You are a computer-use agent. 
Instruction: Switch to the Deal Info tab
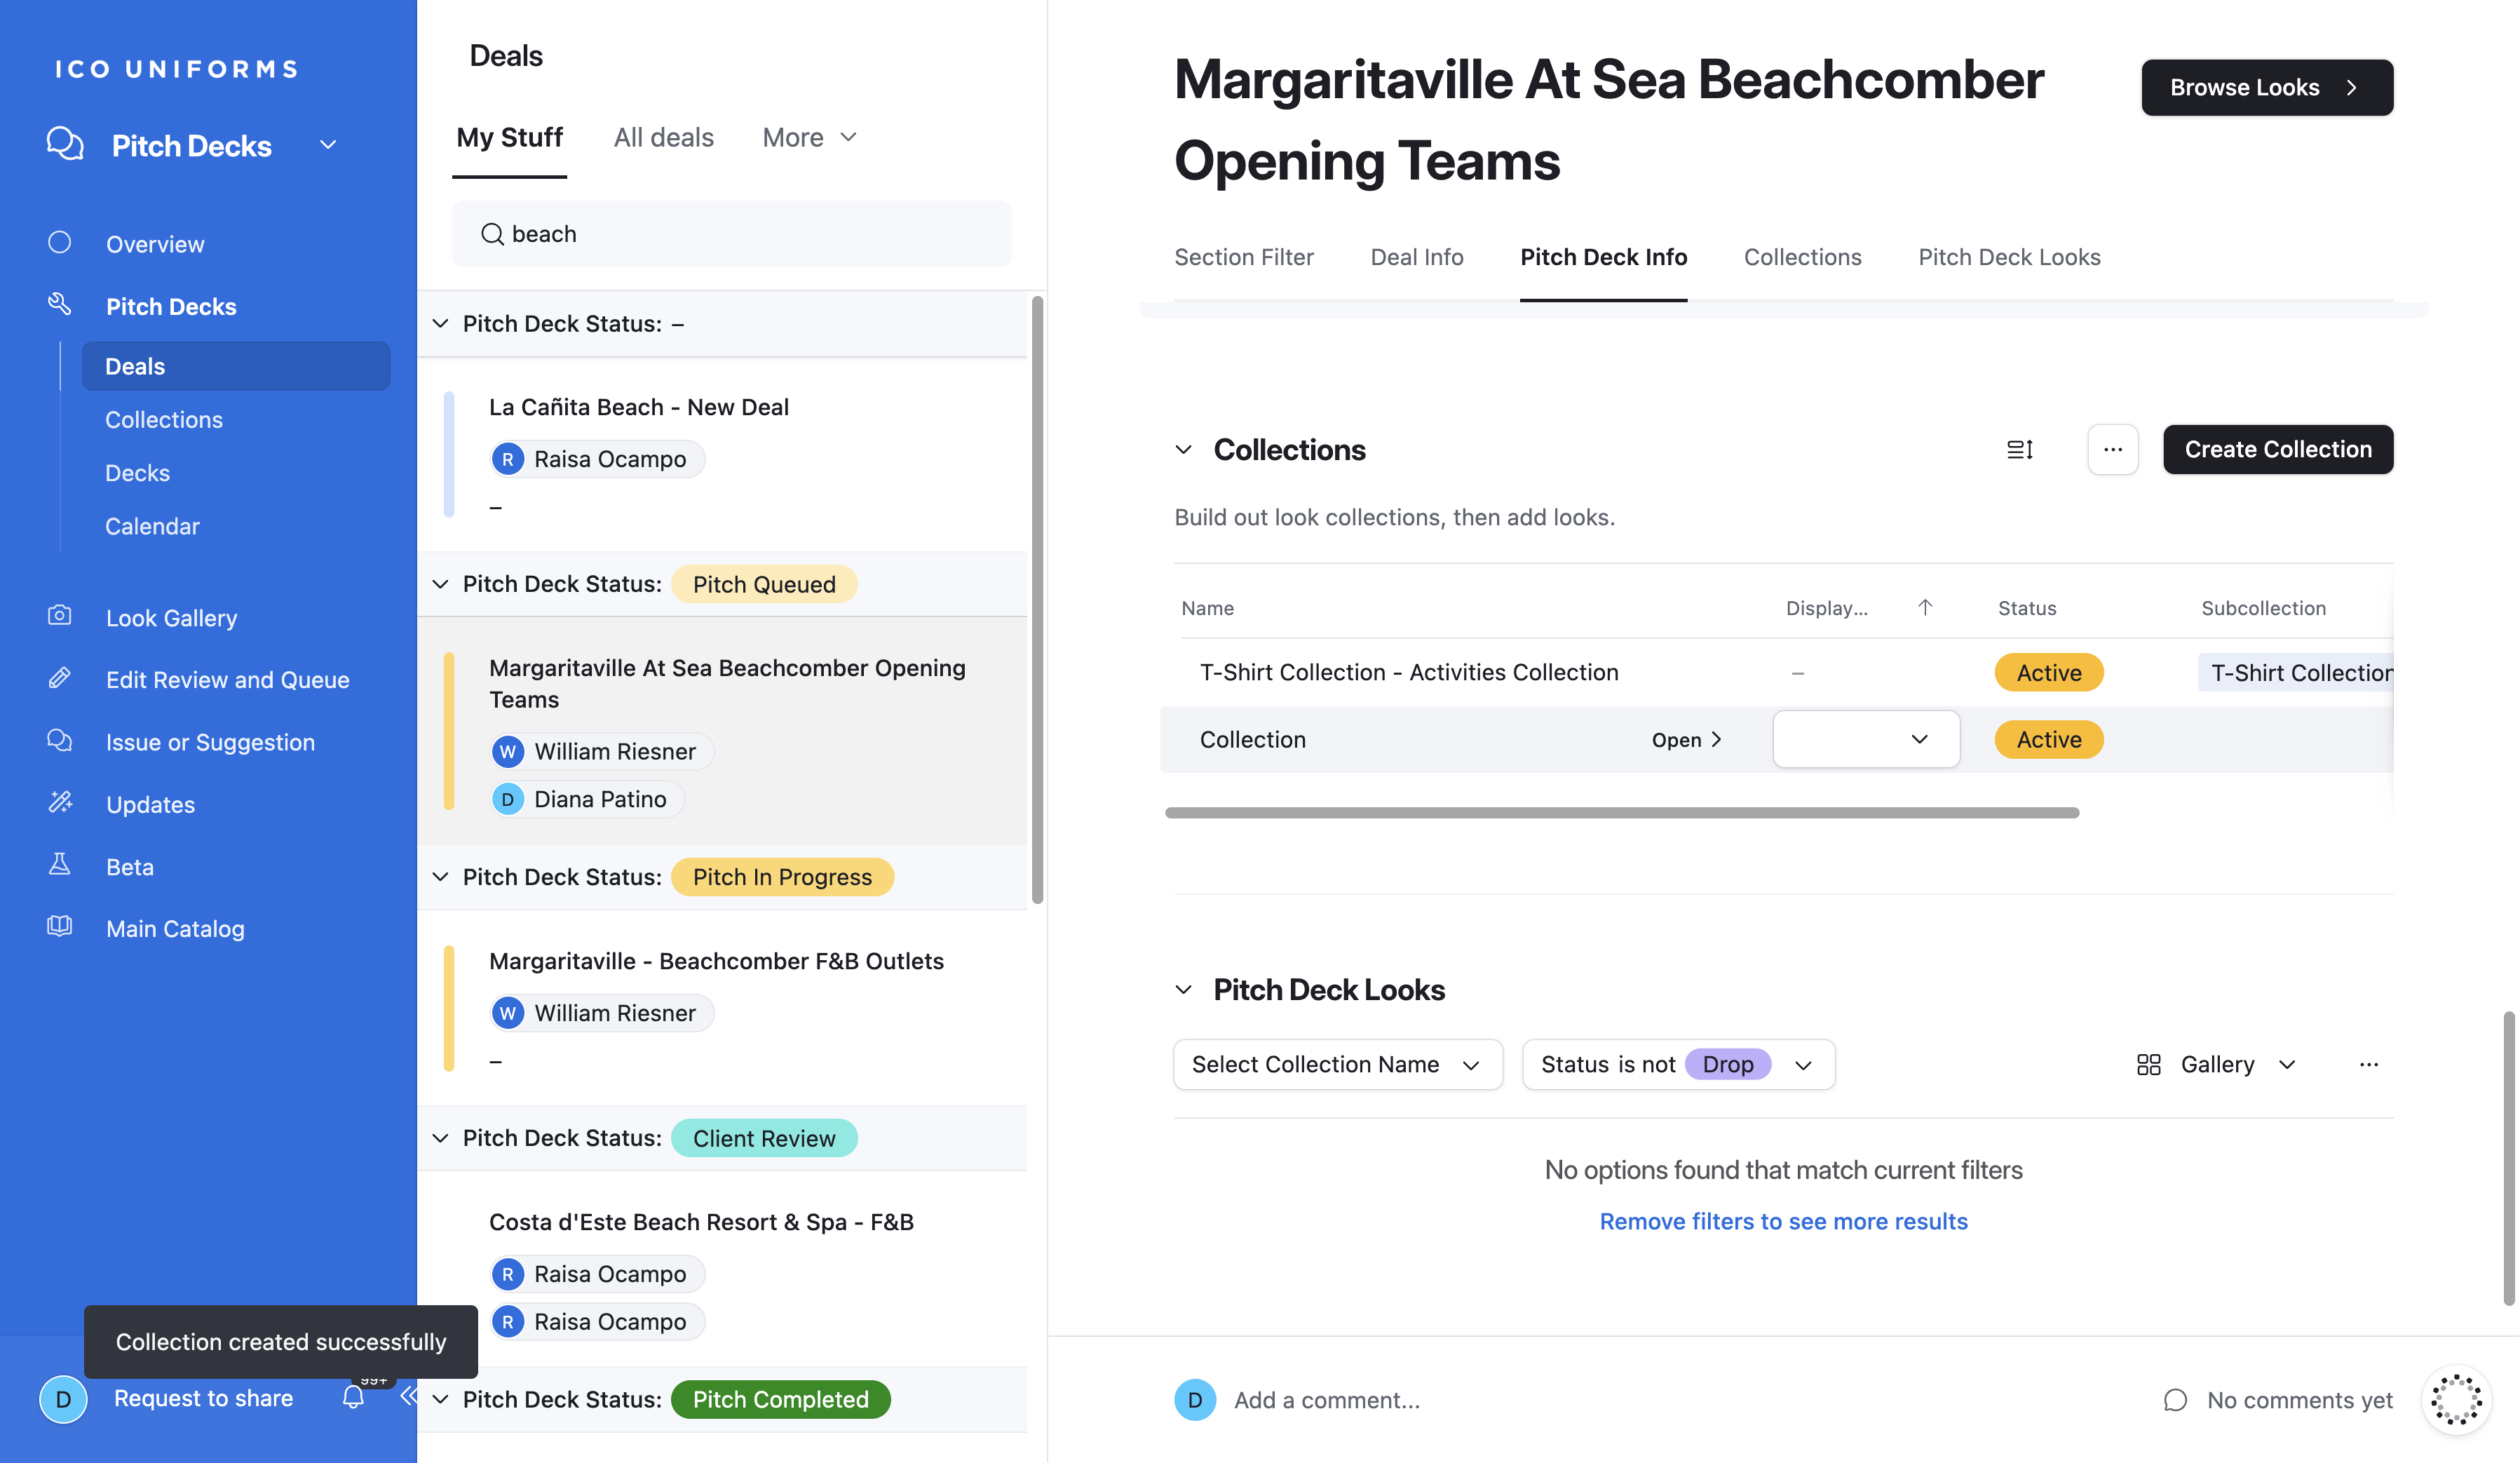click(x=1416, y=257)
